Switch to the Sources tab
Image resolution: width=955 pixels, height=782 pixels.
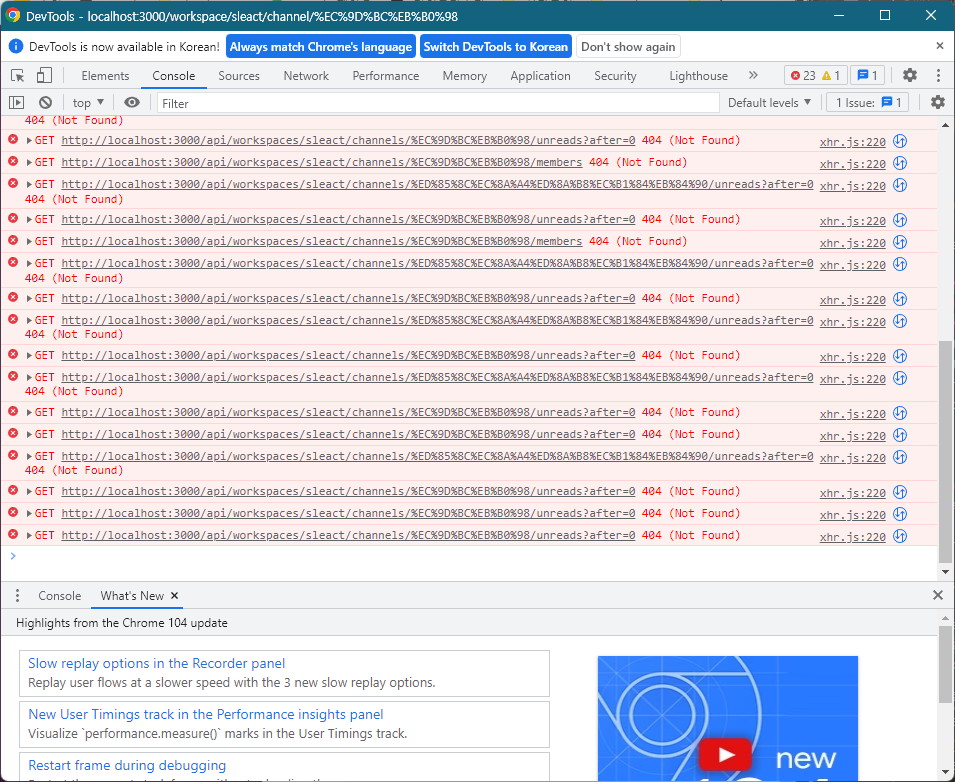click(x=239, y=76)
